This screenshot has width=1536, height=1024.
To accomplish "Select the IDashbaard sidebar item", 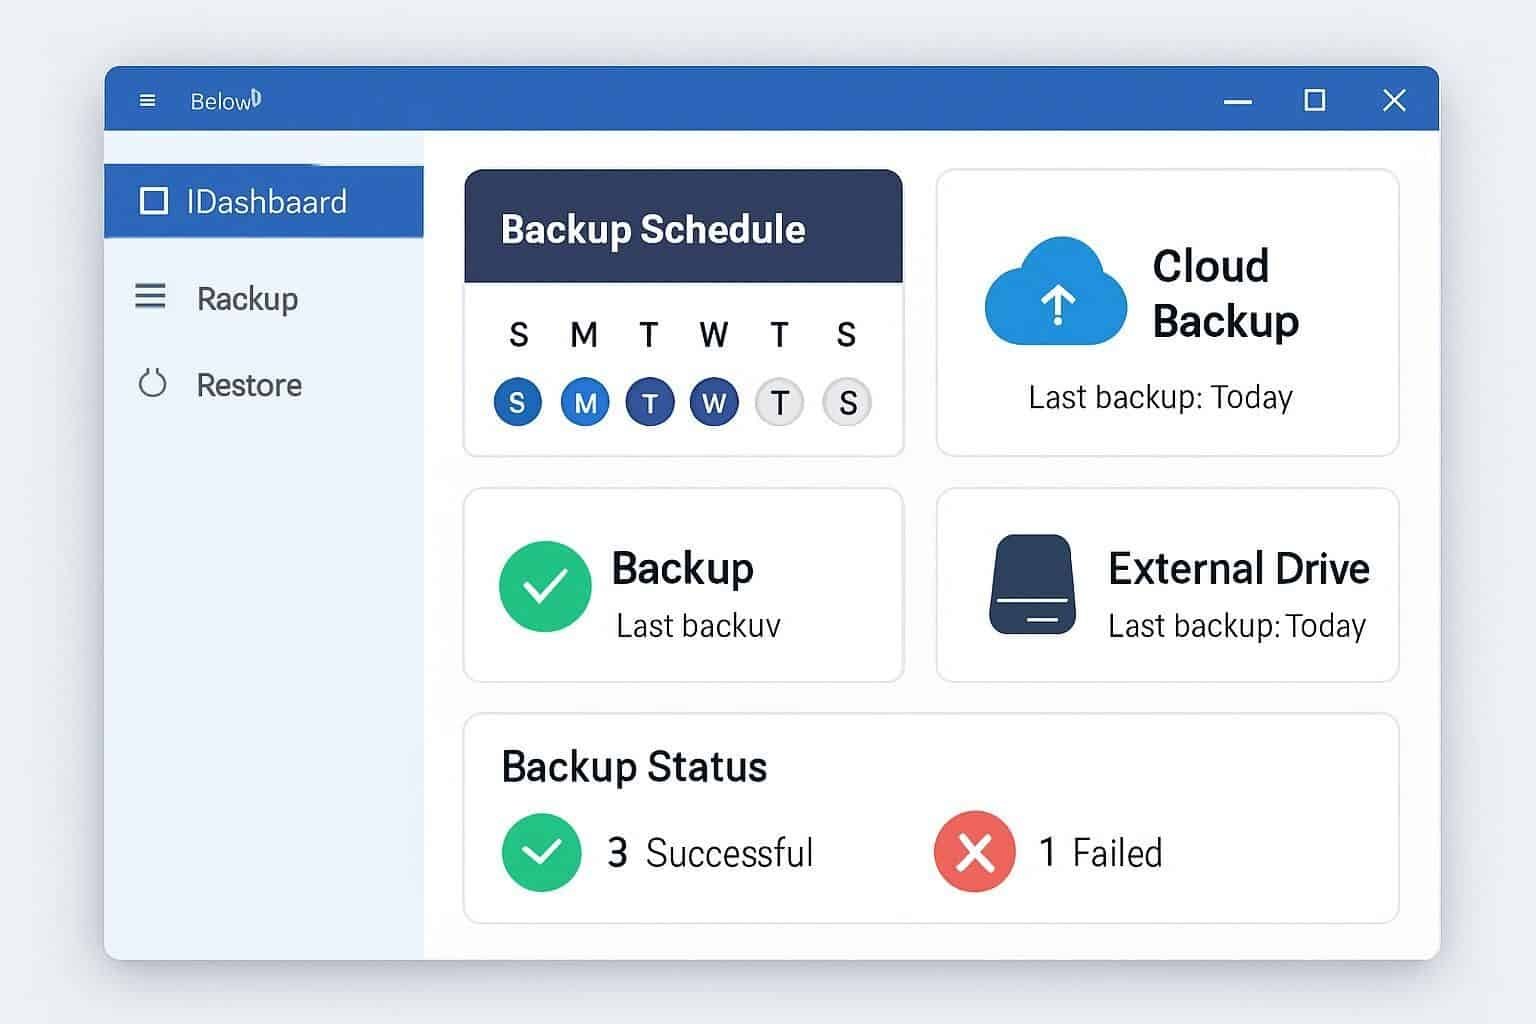I will (264, 201).
